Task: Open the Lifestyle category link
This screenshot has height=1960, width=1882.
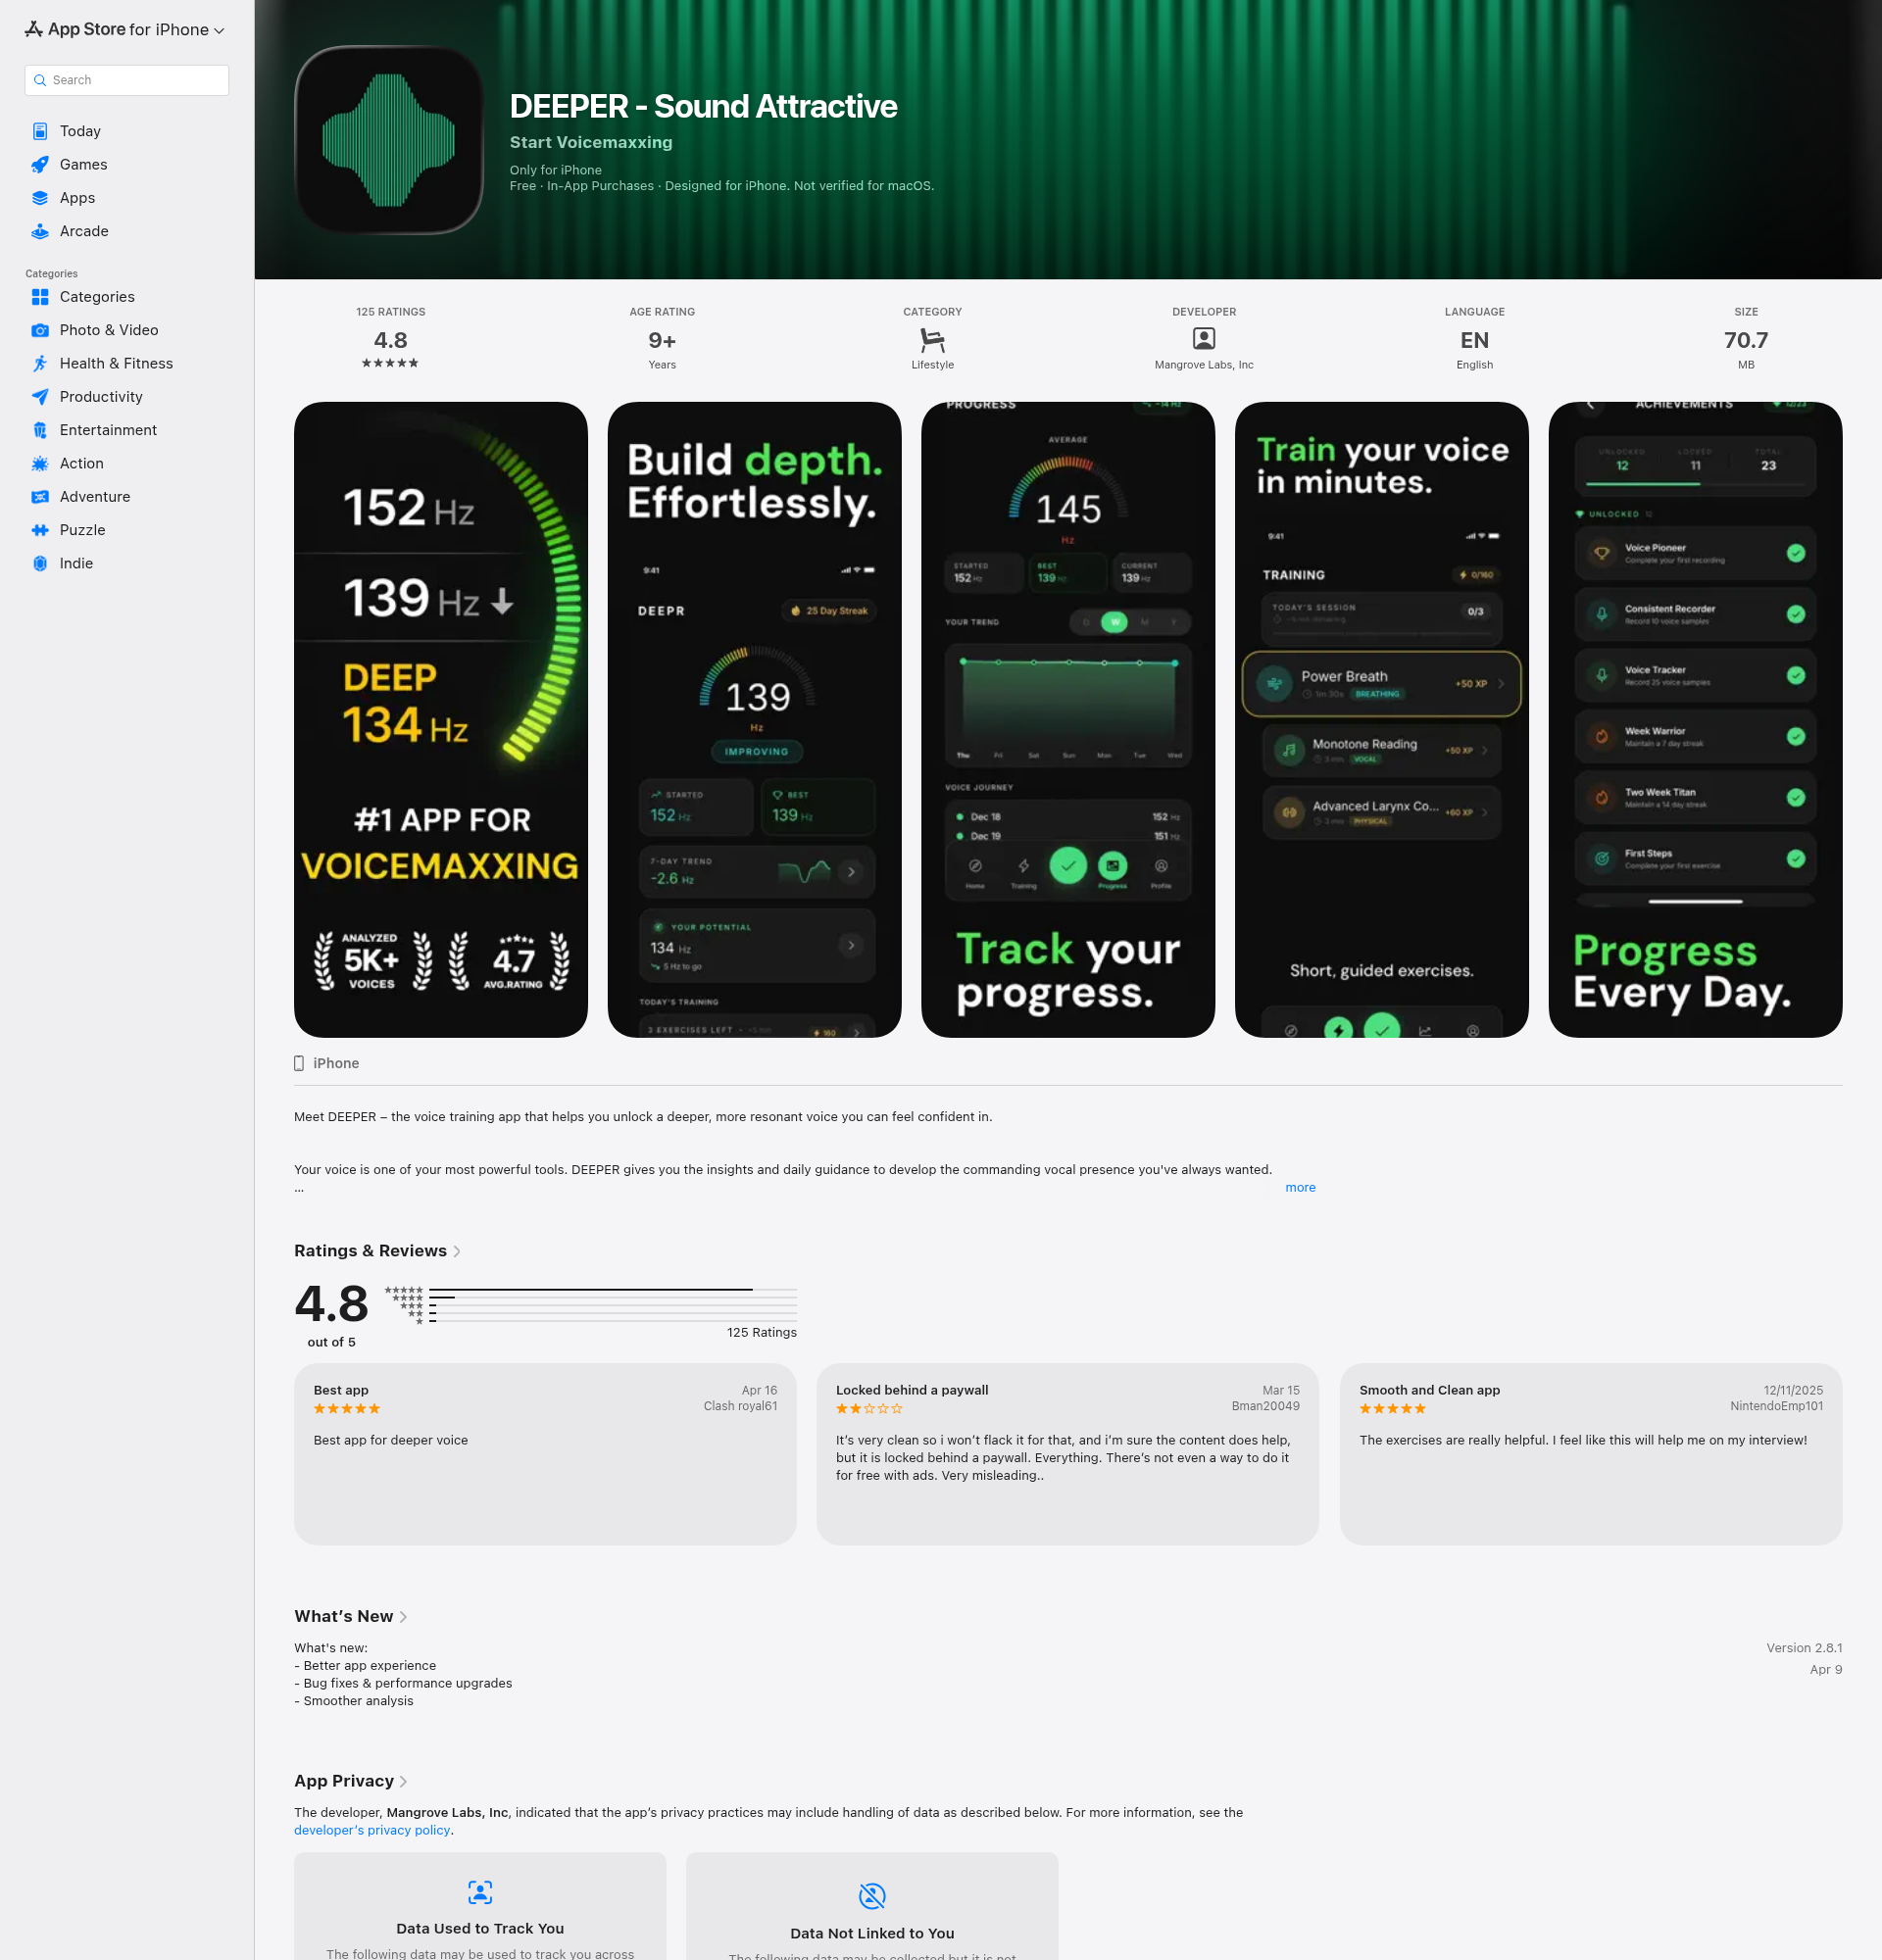Action: tap(932, 365)
